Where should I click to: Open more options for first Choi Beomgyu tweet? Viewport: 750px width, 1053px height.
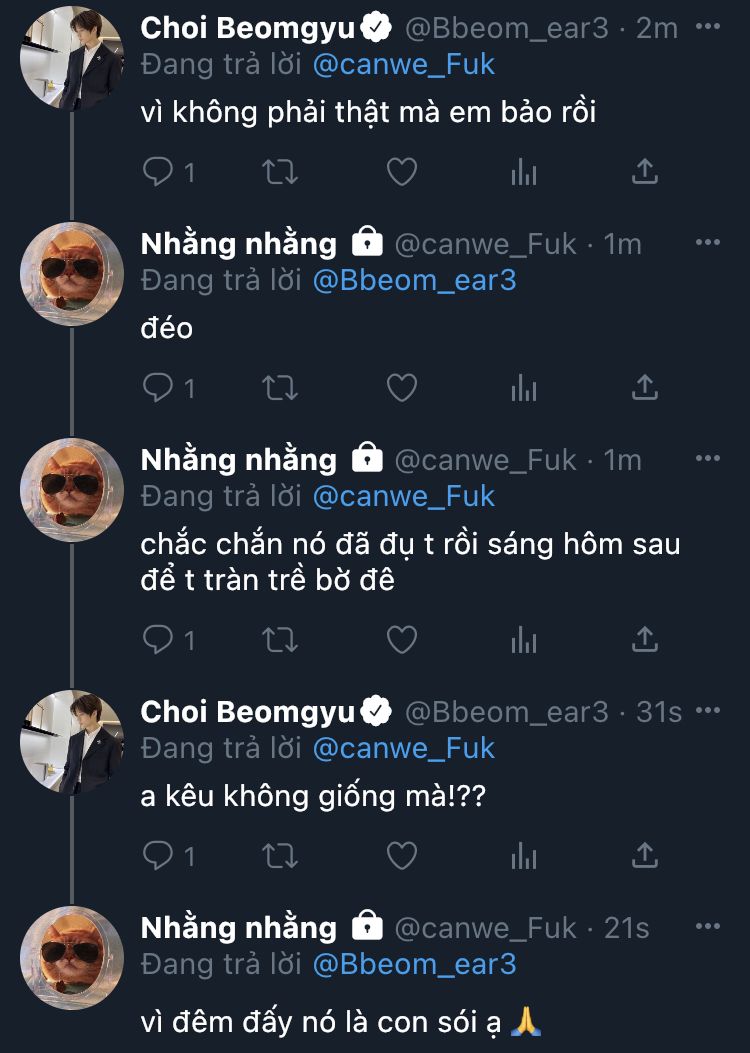(707, 26)
